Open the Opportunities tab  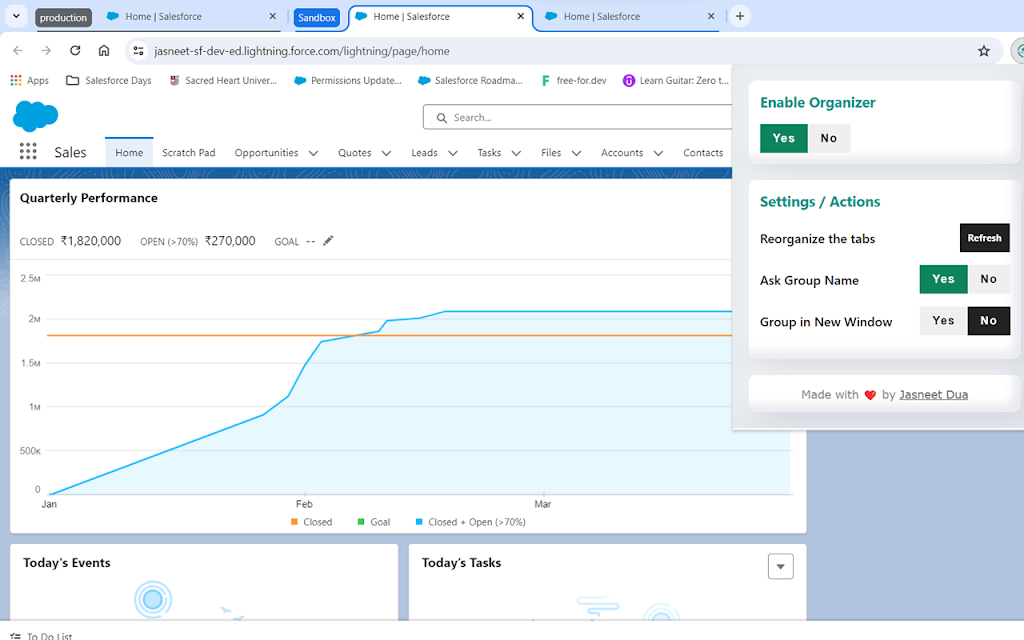click(266, 153)
